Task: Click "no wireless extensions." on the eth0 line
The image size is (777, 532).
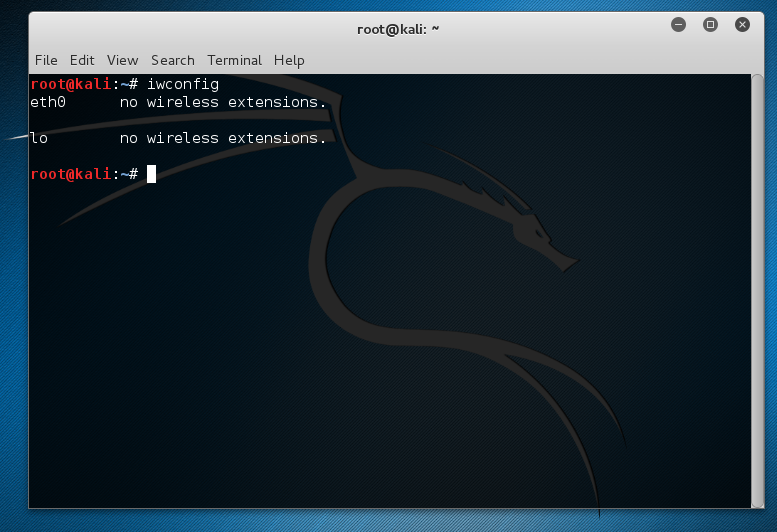Action: pyautogui.click(x=223, y=102)
